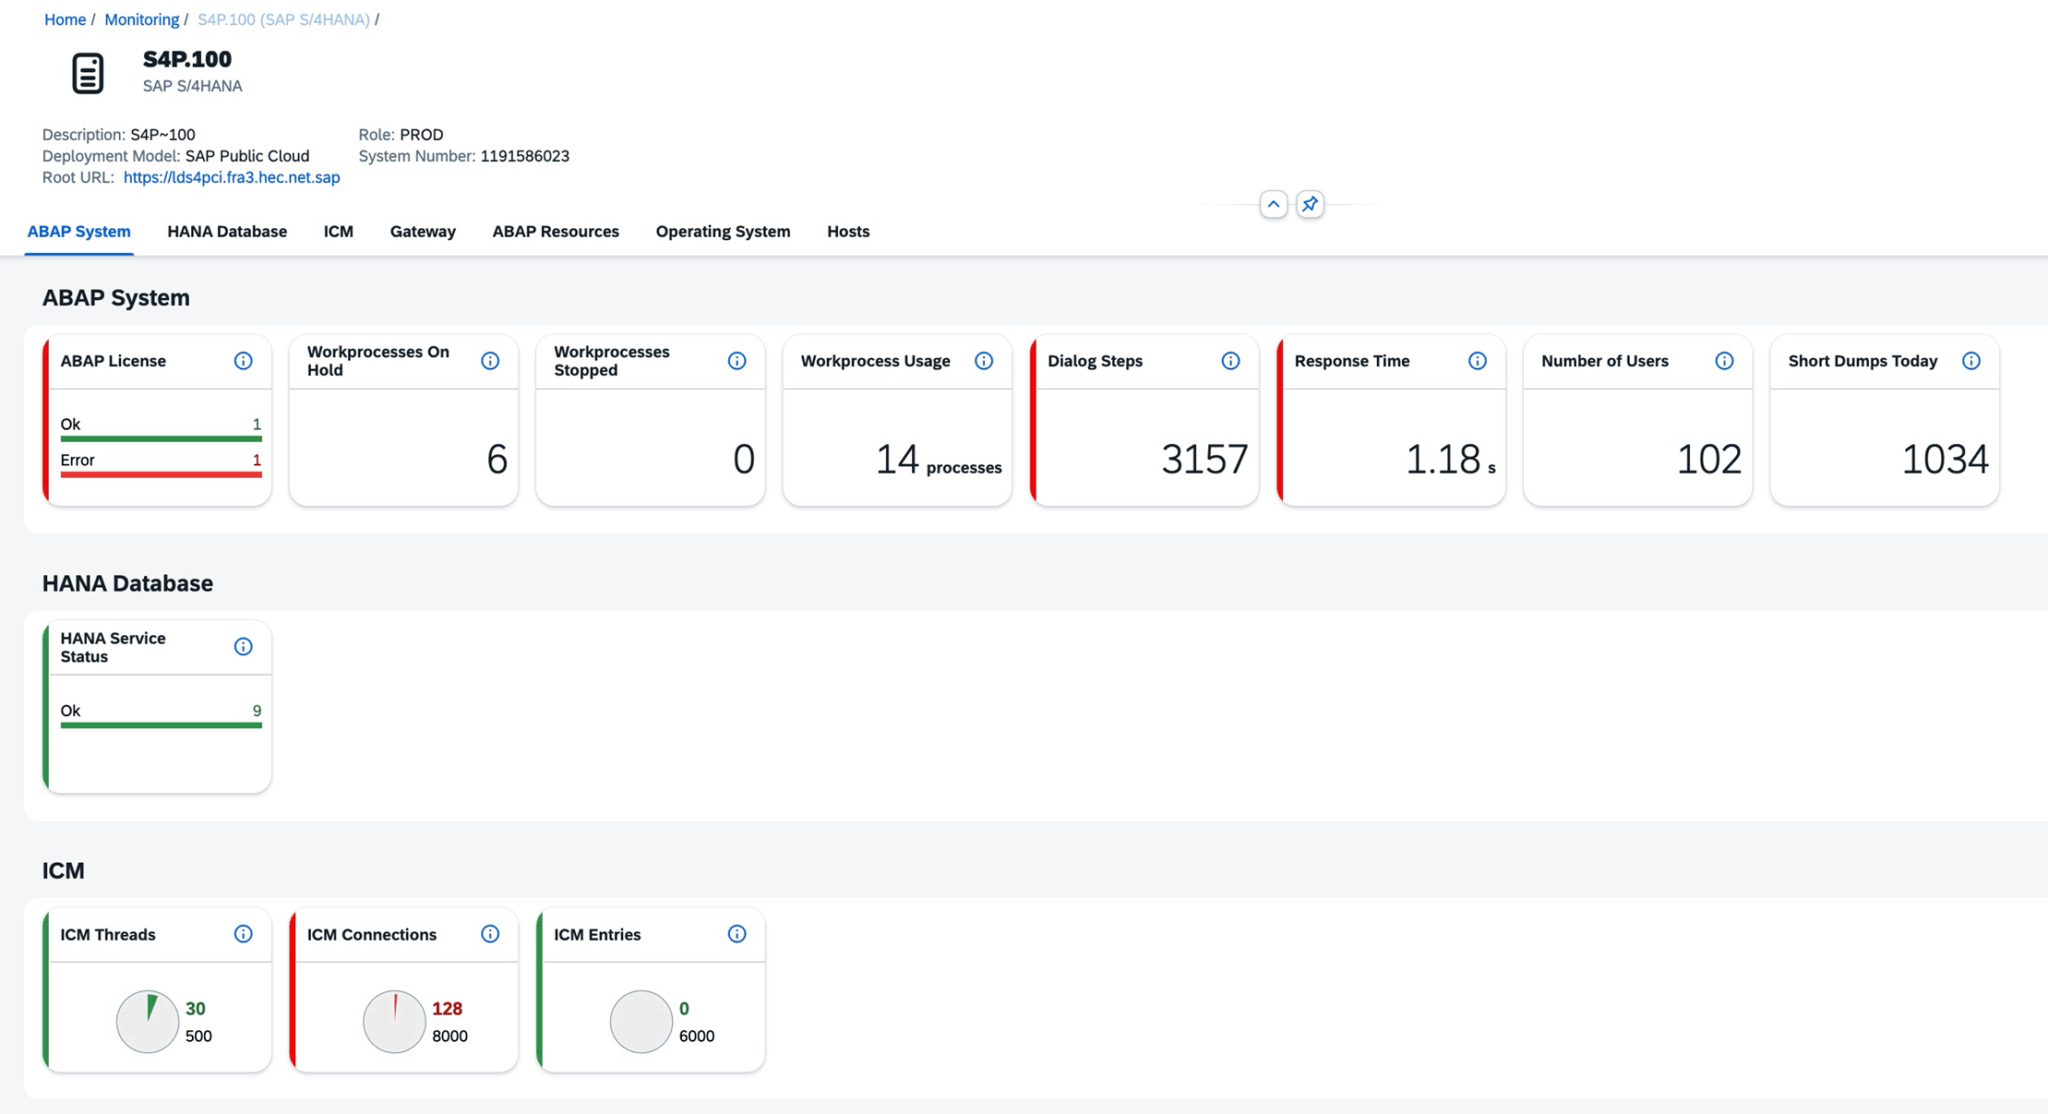Open the Root URL link

[x=231, y=177]
